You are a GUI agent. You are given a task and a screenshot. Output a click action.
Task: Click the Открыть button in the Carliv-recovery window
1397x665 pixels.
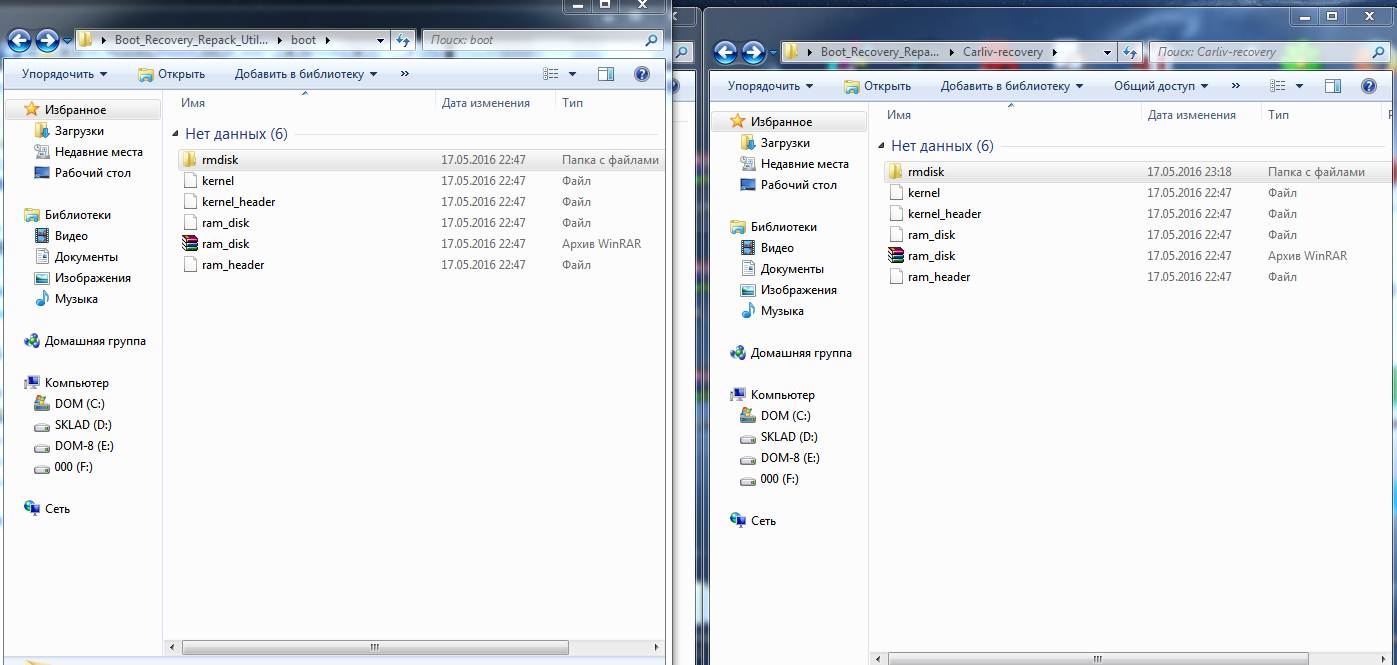pos(878,86)
